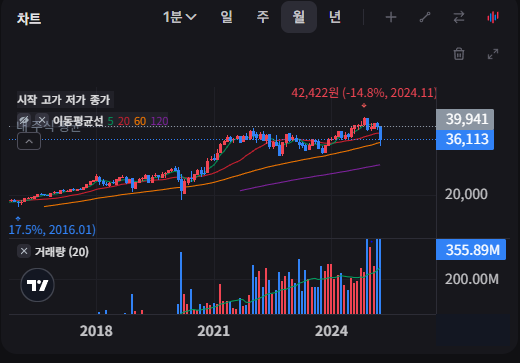Click the 39,941 price axis label
The image size is (520, 363).
465,119
